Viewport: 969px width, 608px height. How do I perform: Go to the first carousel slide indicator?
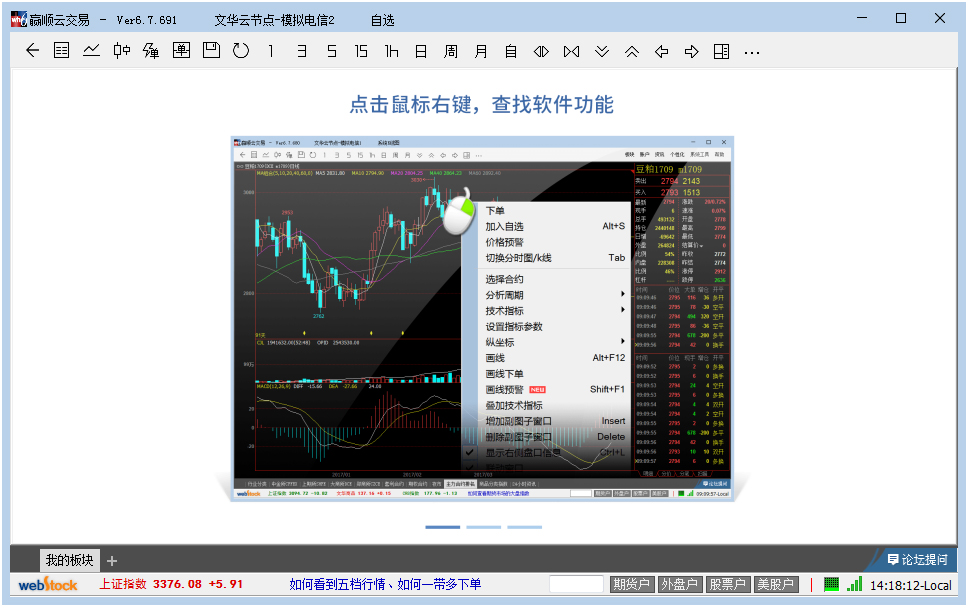tap(442, 527)
